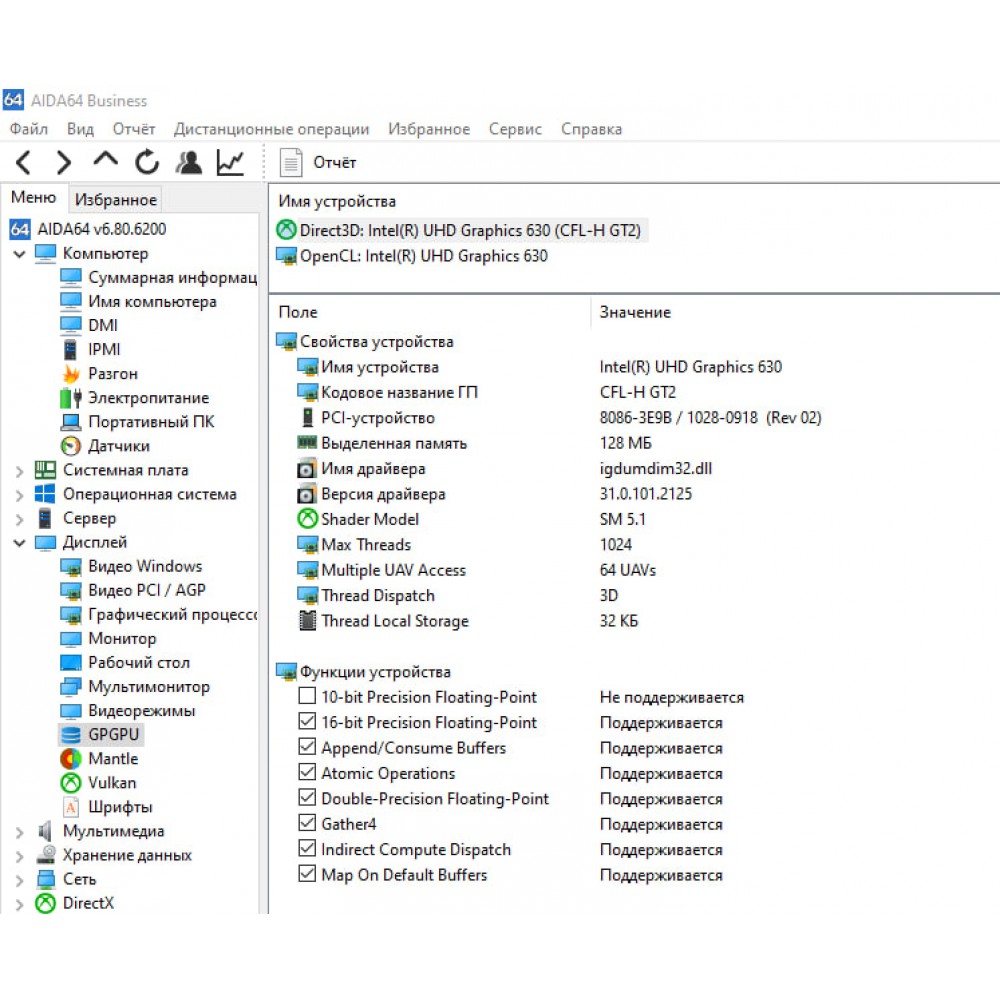Switch to the Избранное side panel tab
This screenshot has height=1000, width=1000.
[x=115, y=200]
